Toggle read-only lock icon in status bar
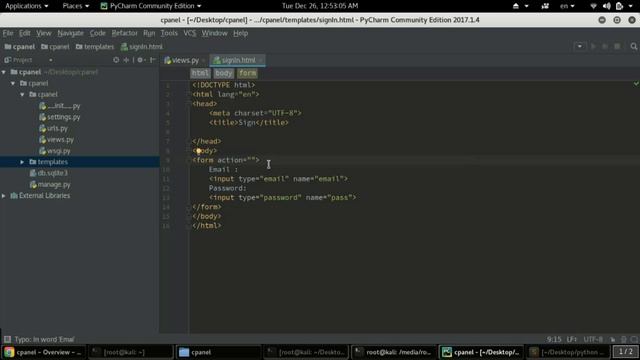Viewport: 640px width, 360px height. click(x=613, y=340)
